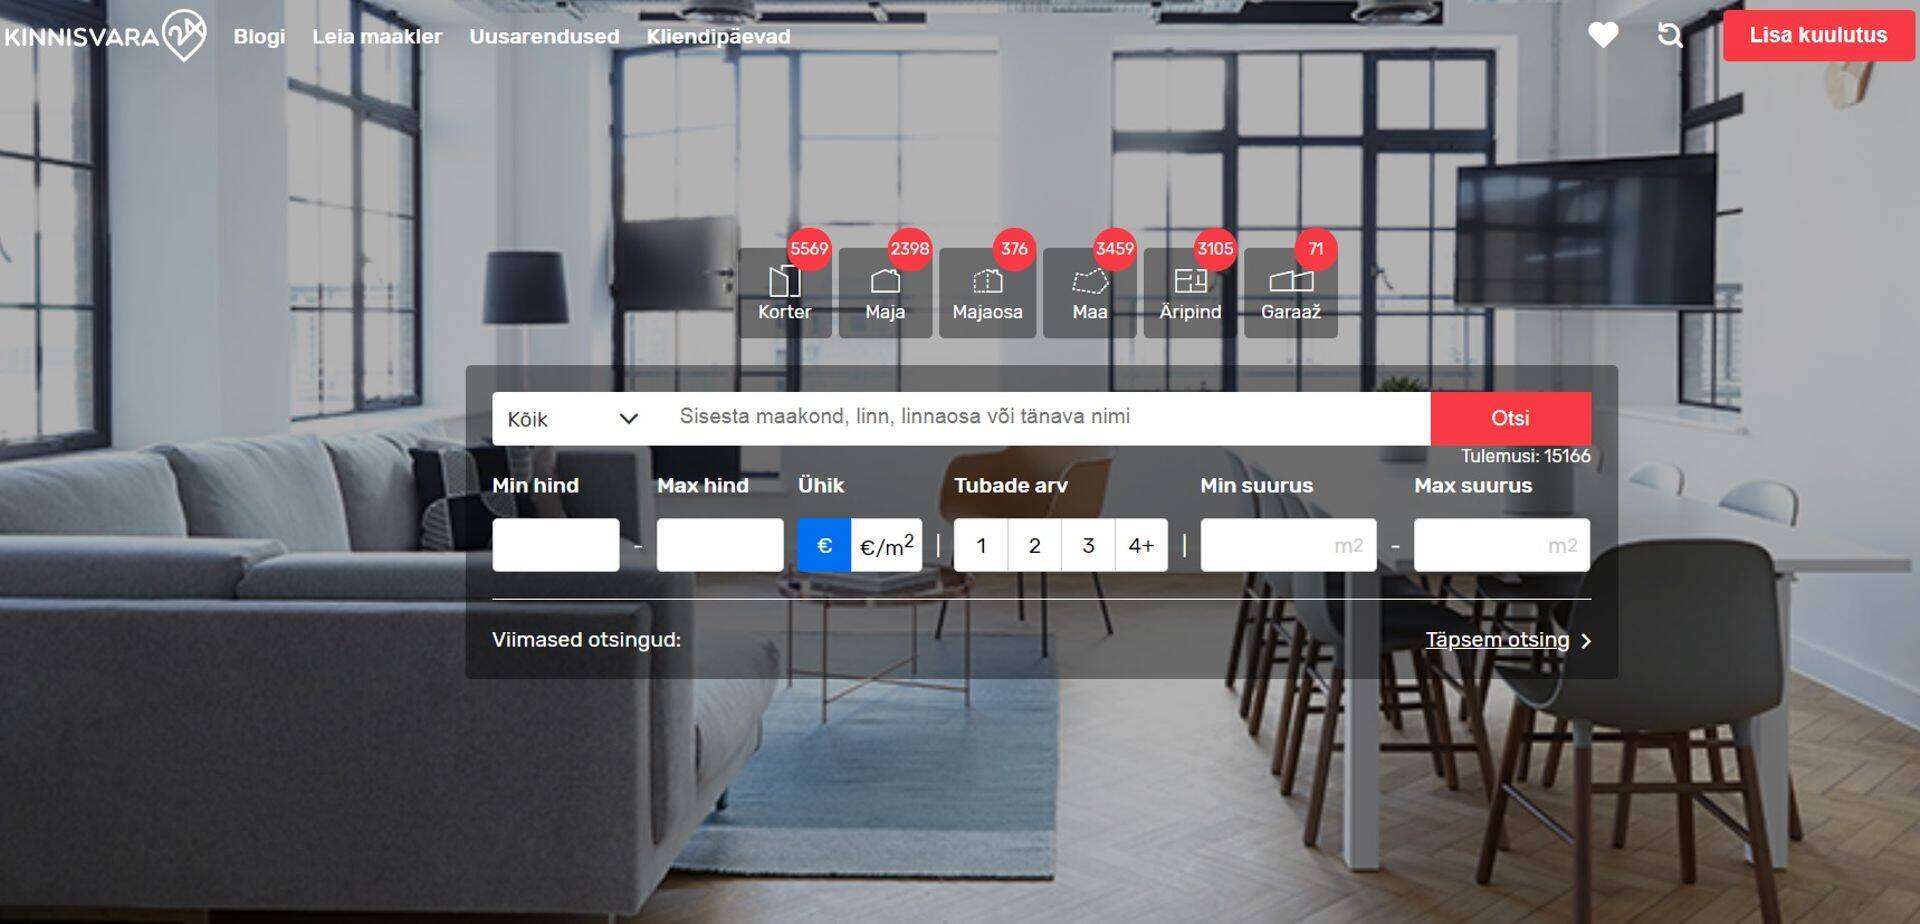Click the saved search refresh-magnifier icon
Viewport: 1920px width, 924px height.
1669,36
